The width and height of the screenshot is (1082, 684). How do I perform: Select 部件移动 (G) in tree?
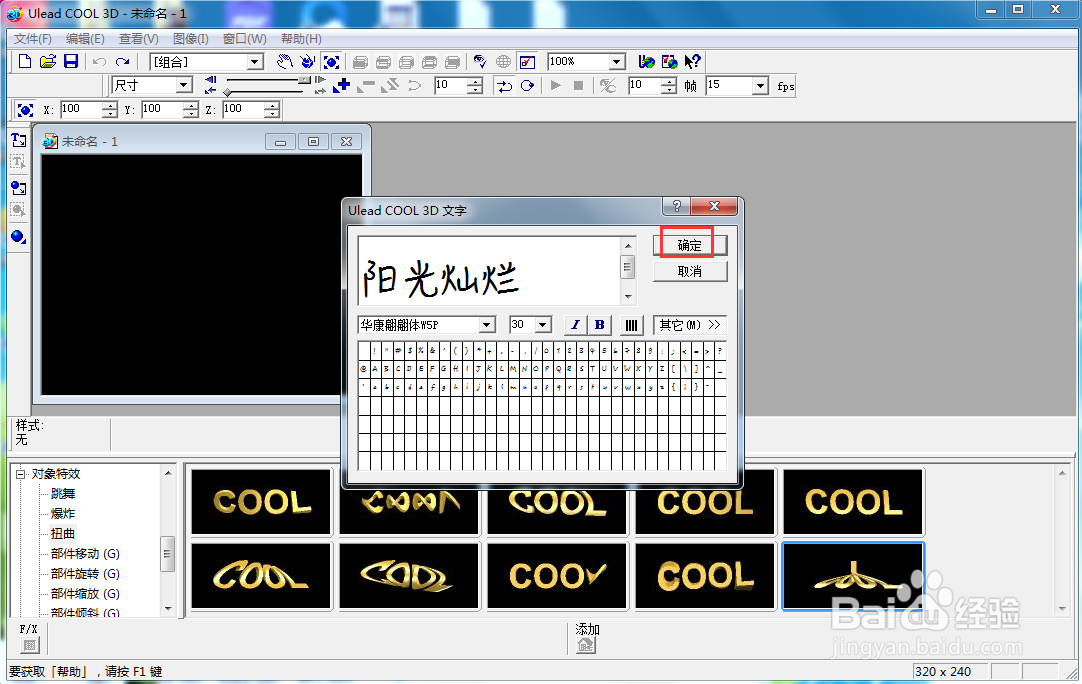[85, 554]
